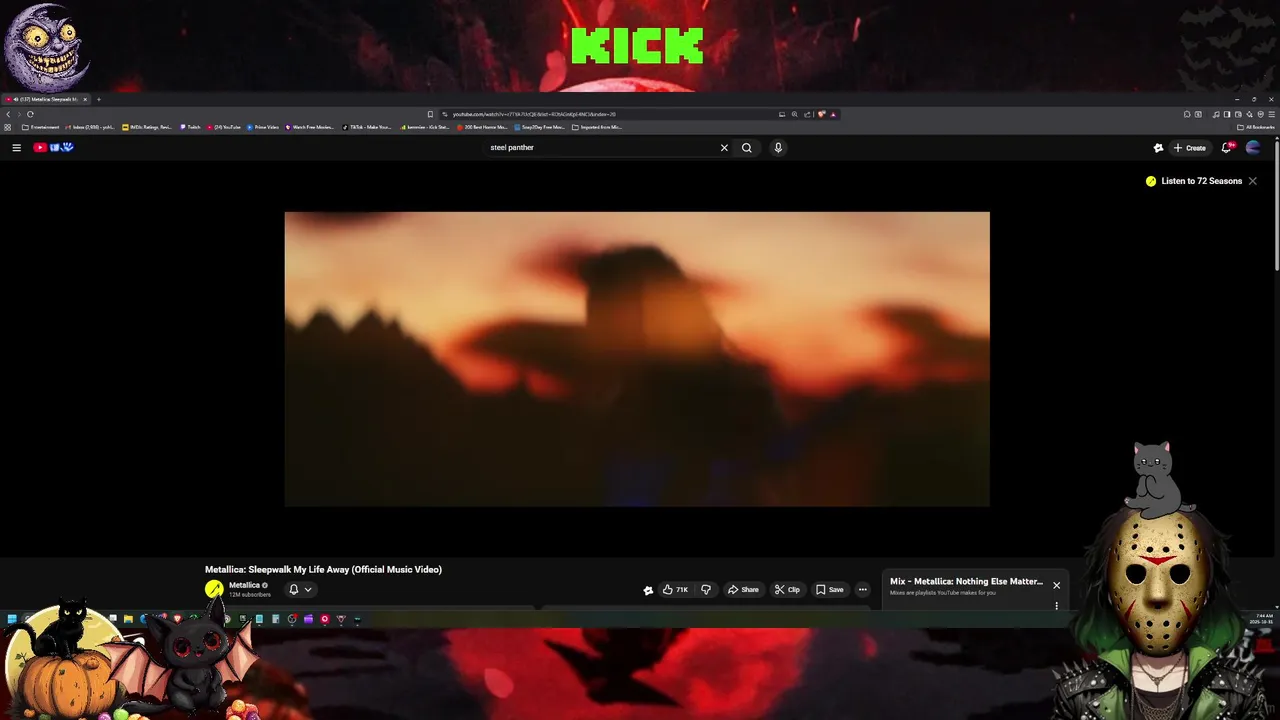Click the Metallica video player
Screen dimensions: 1280x720
[x=637, y=359]
